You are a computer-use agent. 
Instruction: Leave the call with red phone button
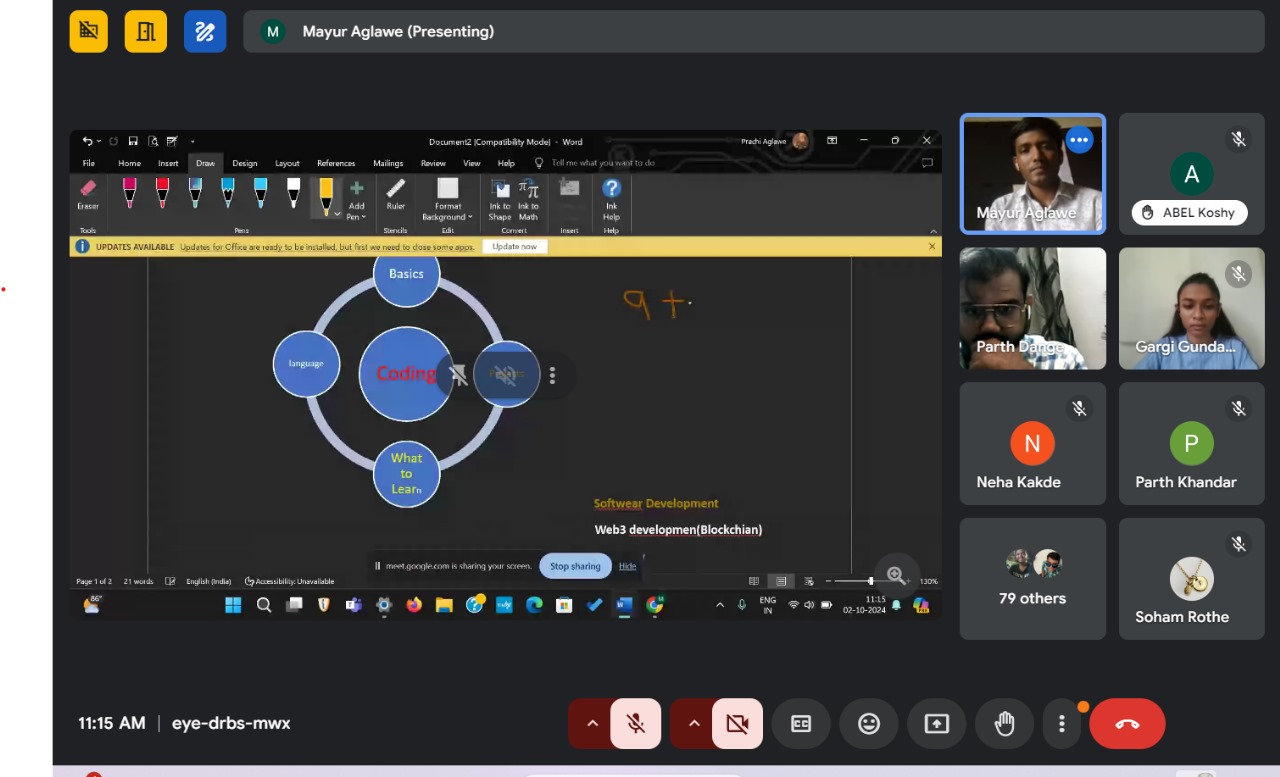[x=1127, y=724]
